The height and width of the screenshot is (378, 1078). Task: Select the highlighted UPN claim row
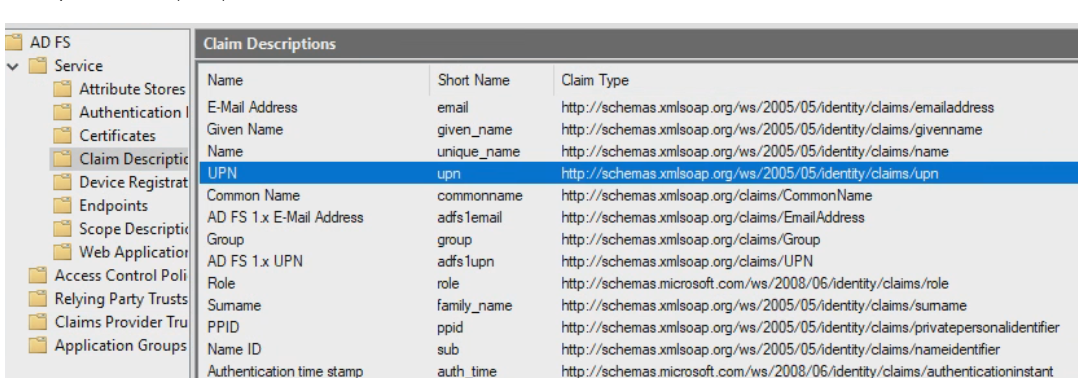[x=639, y=173]
